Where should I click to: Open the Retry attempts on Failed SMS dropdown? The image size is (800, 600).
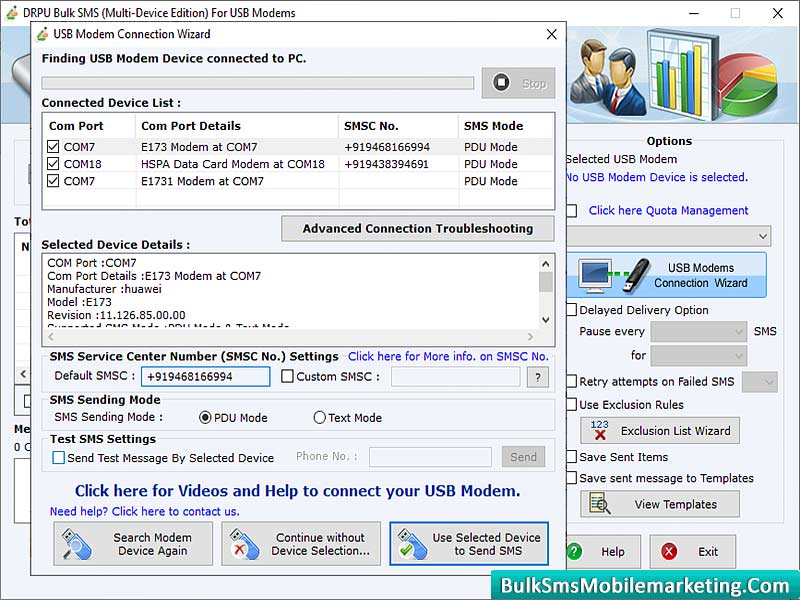(759, 381)
